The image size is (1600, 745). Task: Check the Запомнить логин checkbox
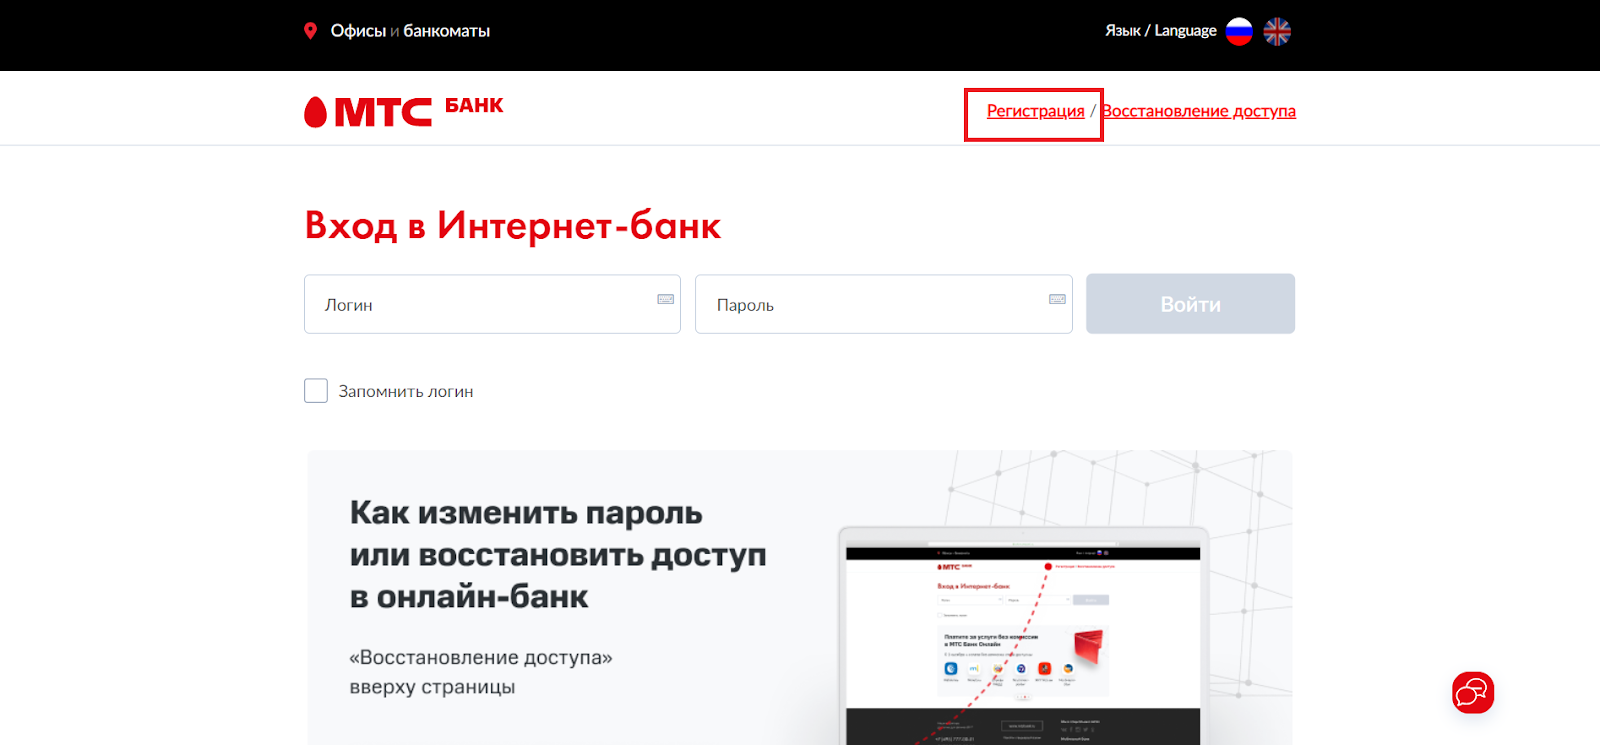316,391
